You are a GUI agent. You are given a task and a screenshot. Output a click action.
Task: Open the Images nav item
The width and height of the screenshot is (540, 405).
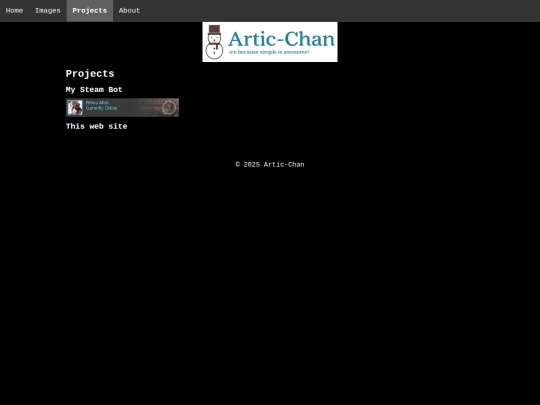point(48,11)
